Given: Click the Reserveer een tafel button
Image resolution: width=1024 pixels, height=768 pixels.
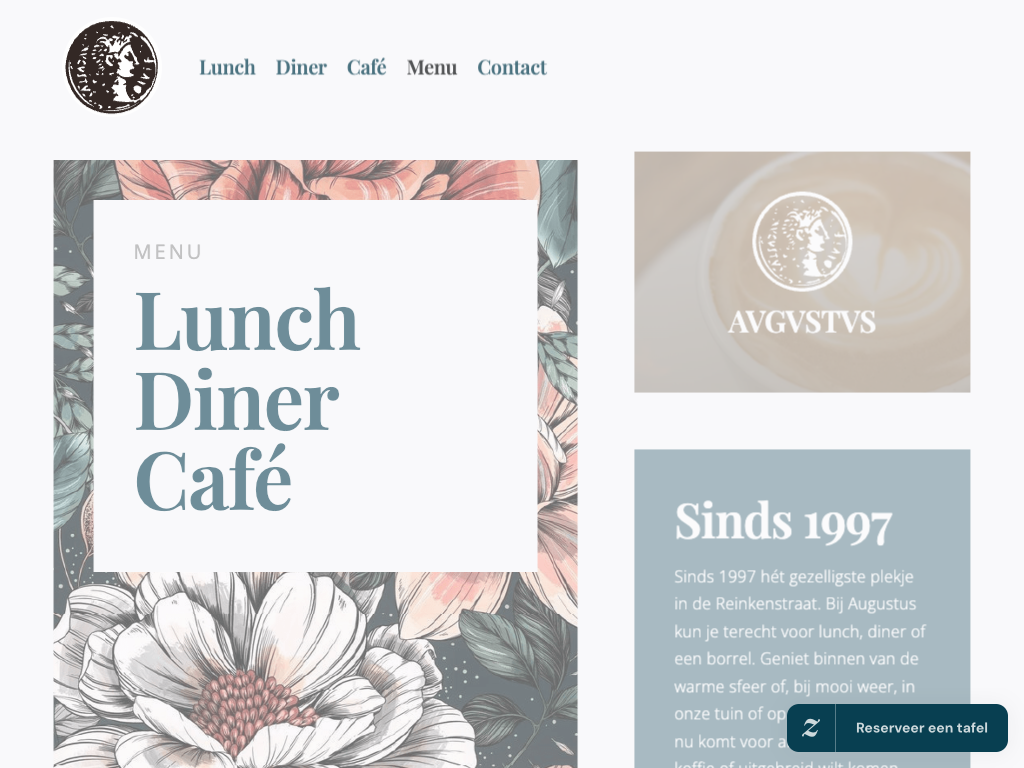Looking at the screenshot, I should click(921, 728).
